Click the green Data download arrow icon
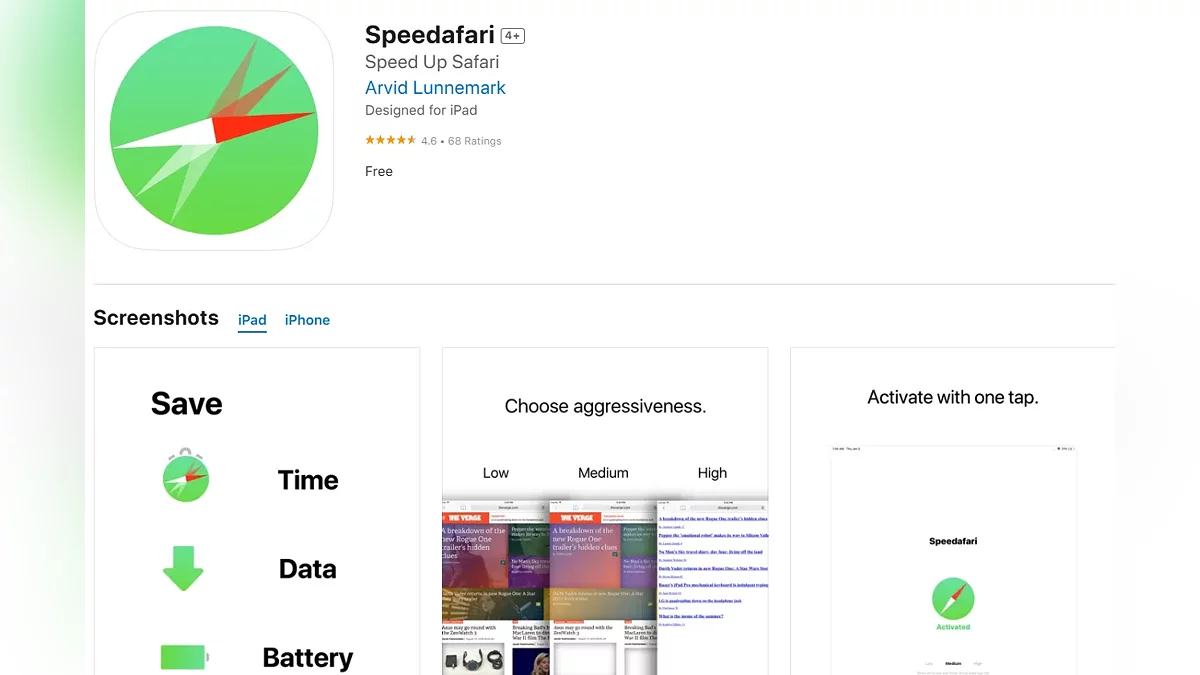The width and height of the screenshot is (1200, 675). 183,568
